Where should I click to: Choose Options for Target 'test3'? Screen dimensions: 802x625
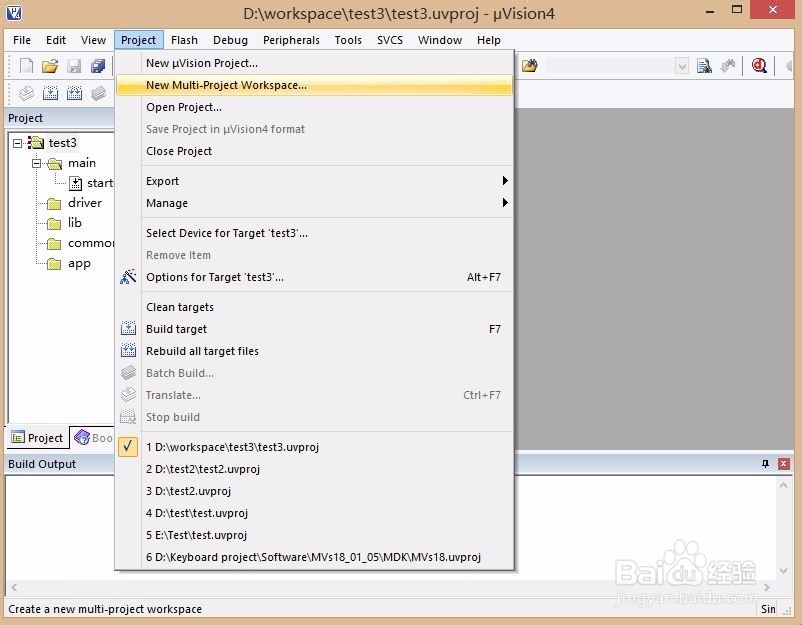(314, 277)
